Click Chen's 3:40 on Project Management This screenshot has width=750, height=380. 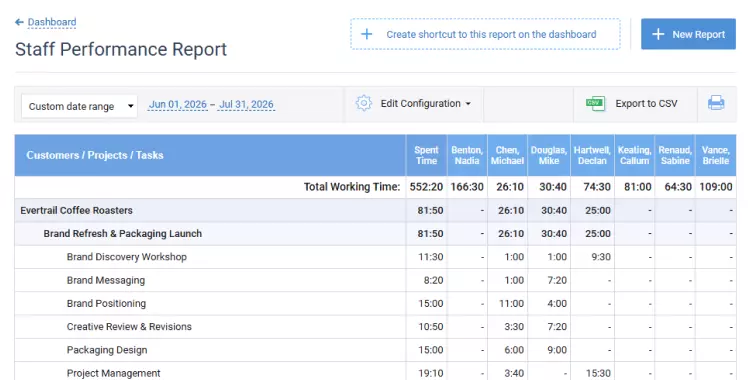coord(514,373)
